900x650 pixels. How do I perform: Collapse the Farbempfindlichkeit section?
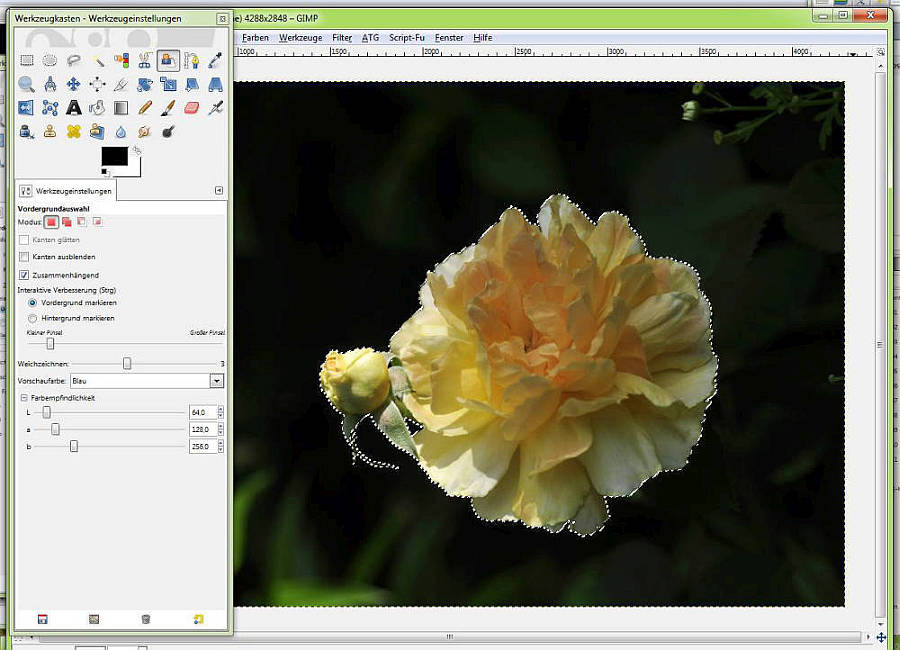(x=22, y=398)
